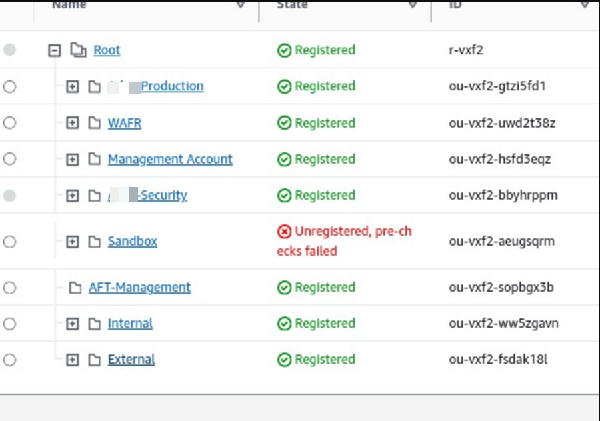
Task: Click the green Registered check icon for Root
Action: (x=284, y=50)
